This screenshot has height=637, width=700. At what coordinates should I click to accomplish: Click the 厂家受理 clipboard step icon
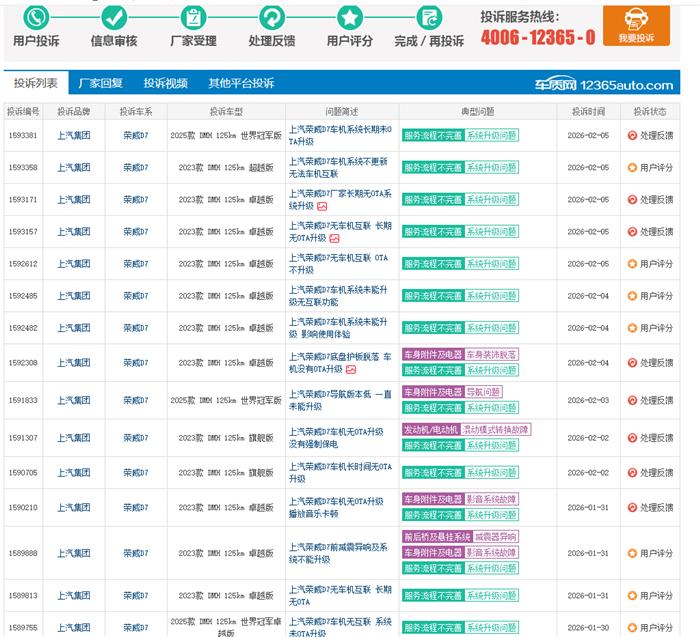[x=192, y=17]
